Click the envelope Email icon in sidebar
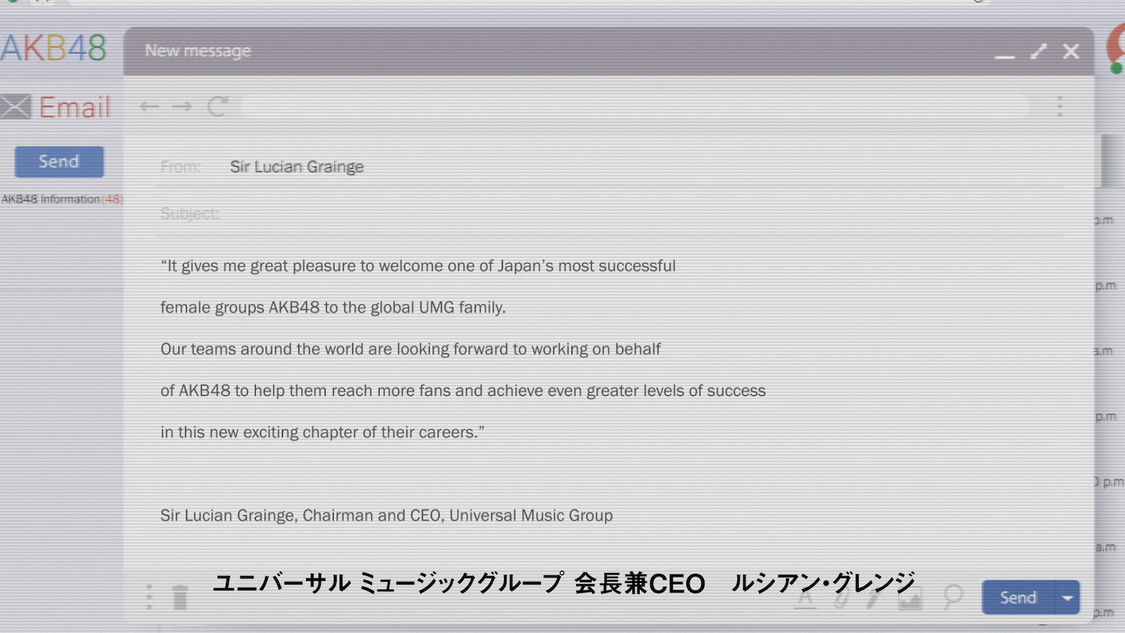Screen dimensions: 1125x633 pos(16,107)
